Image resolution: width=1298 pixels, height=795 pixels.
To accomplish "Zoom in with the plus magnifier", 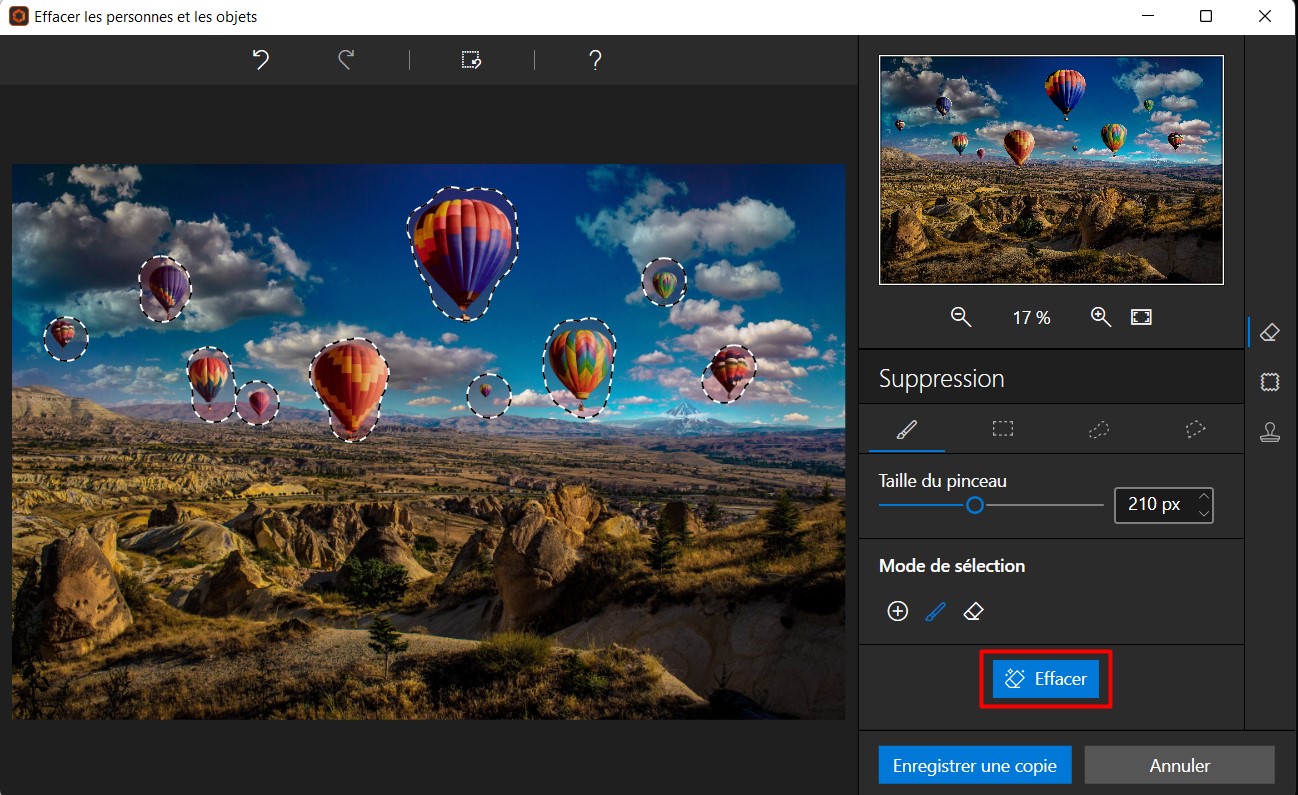I will 1101,317.
